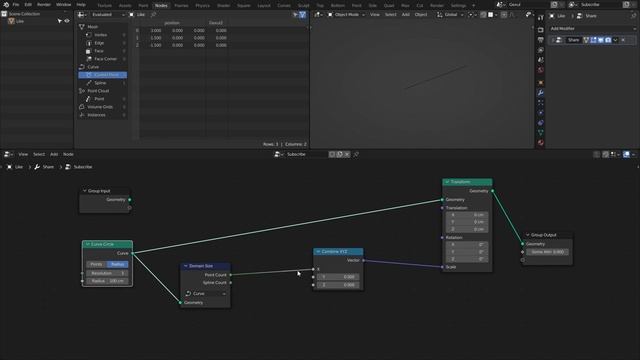Click the Blender logo menu
Image resolution: width=640 pixels, height=360 pixels.
[6, 4]
